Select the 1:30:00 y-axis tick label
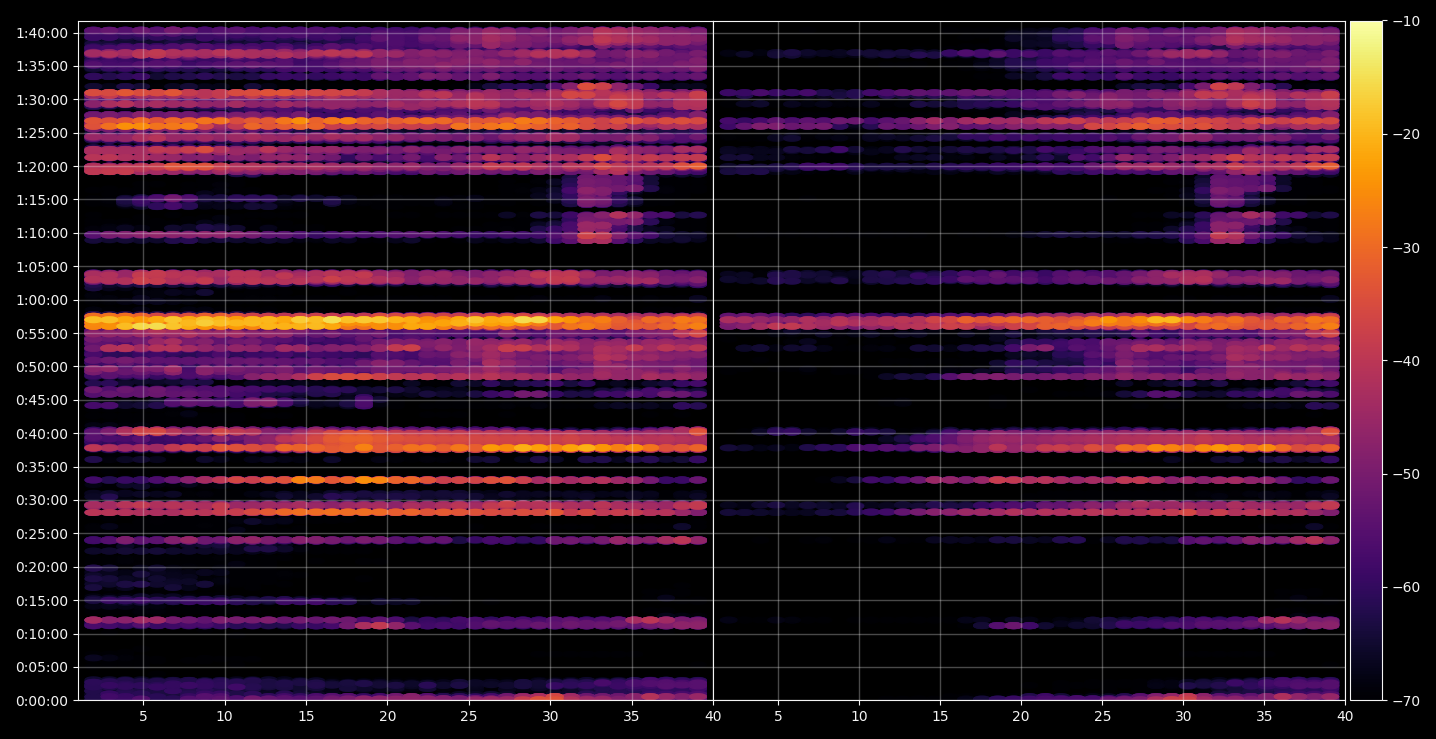The width and height of the screenshot is (1436, 739). pyautogui.click(x=42, y=100)
